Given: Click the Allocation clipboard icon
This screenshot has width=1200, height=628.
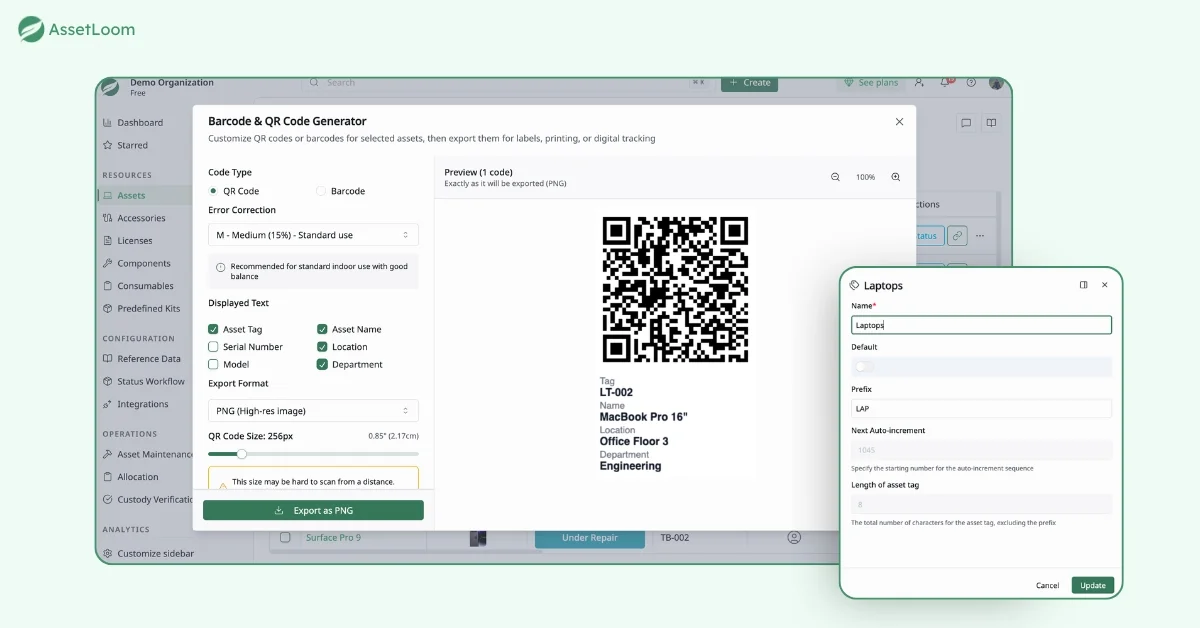Looking at the screenshot, I should (108, 477).
